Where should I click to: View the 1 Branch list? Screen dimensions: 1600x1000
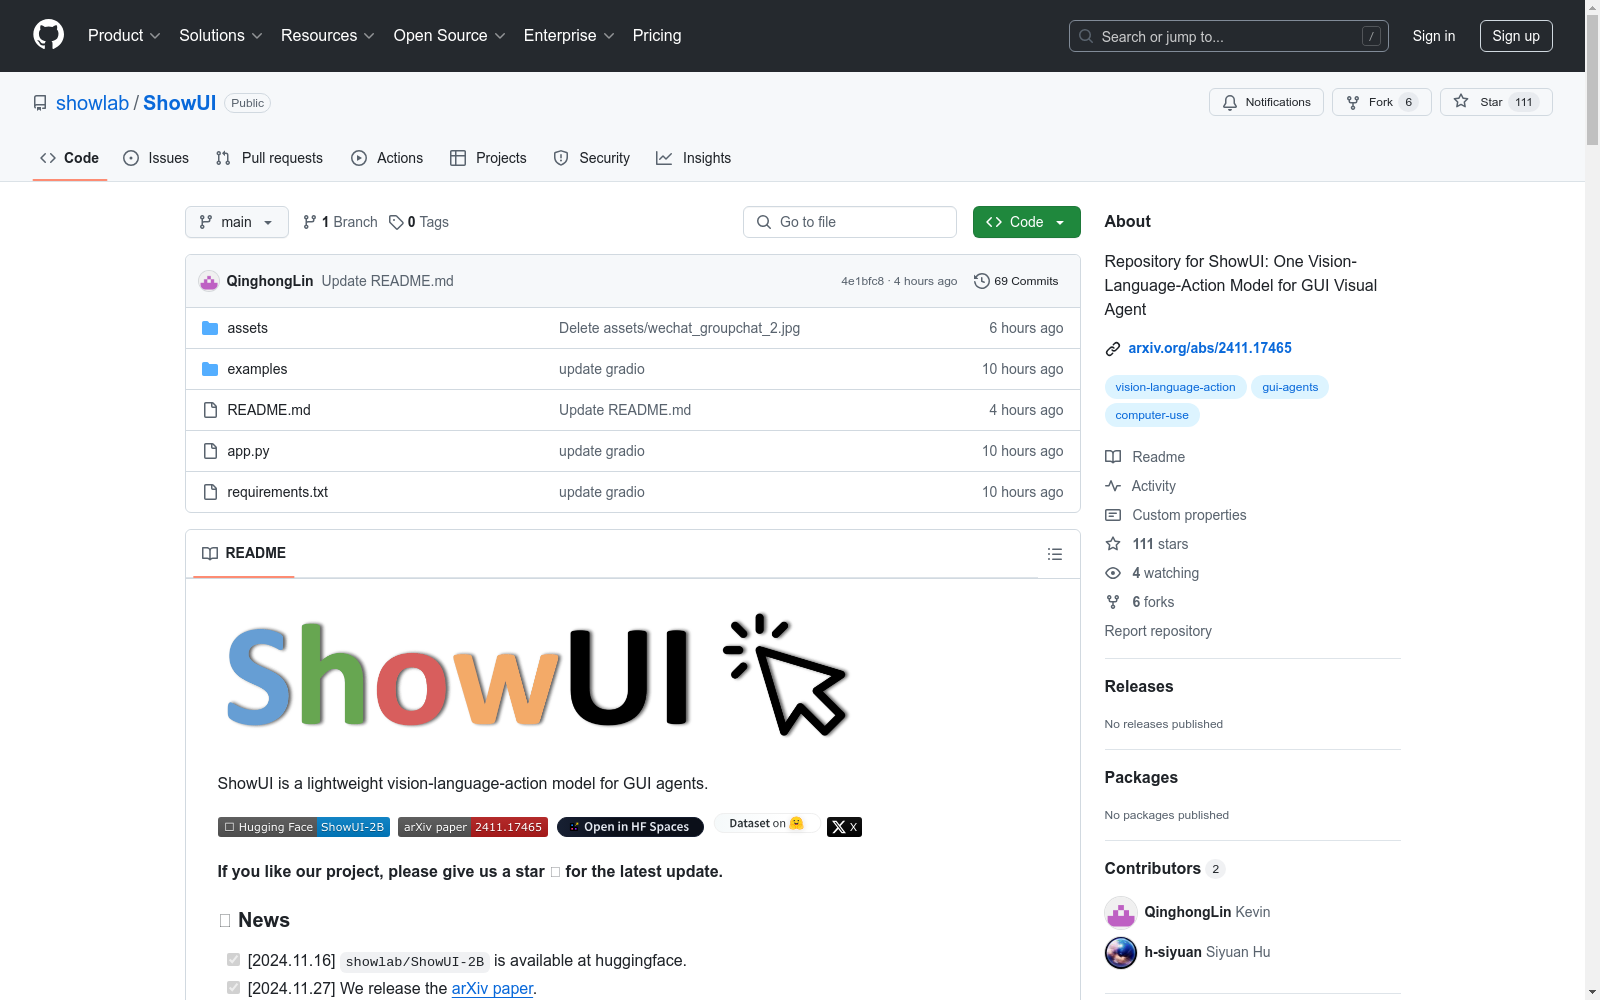tap(340, 222)
